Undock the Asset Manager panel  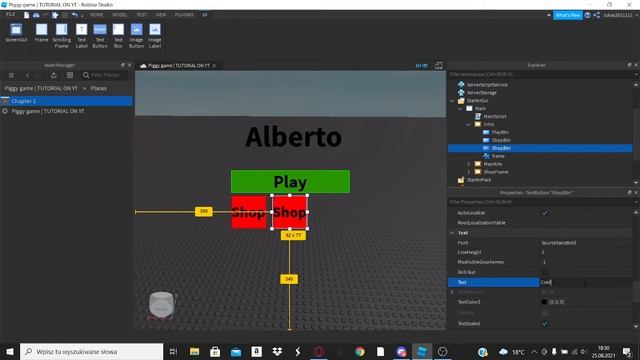(x=122, y=65)
